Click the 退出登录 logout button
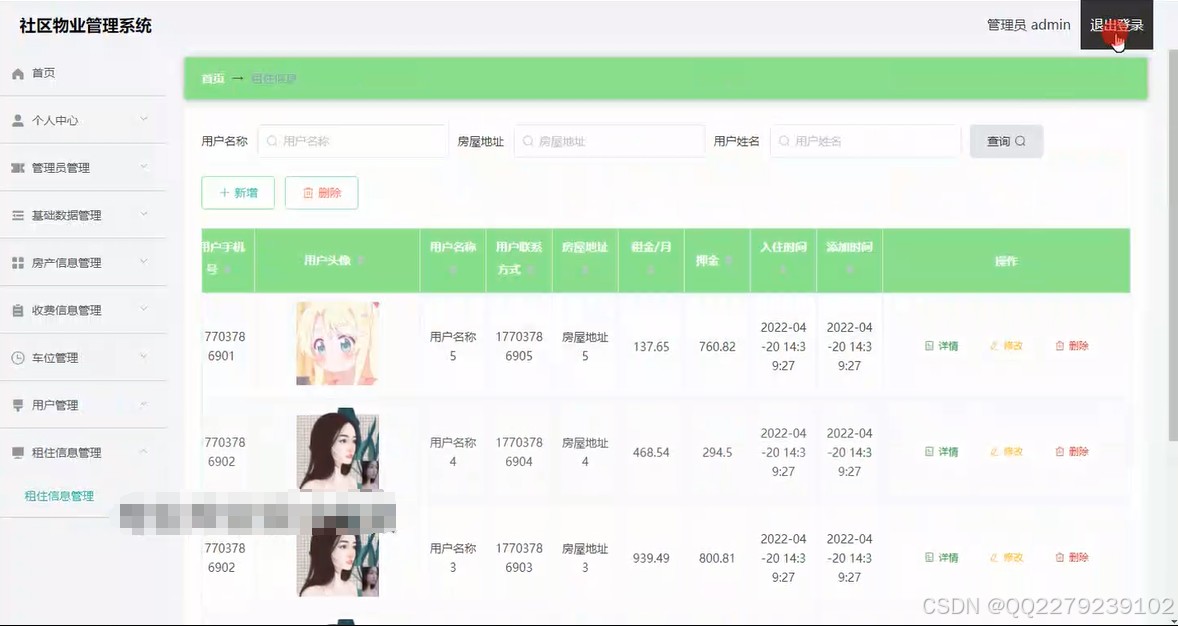Image resolution: width=1178 pixels, height=626 pixels. coord(1116,25)
